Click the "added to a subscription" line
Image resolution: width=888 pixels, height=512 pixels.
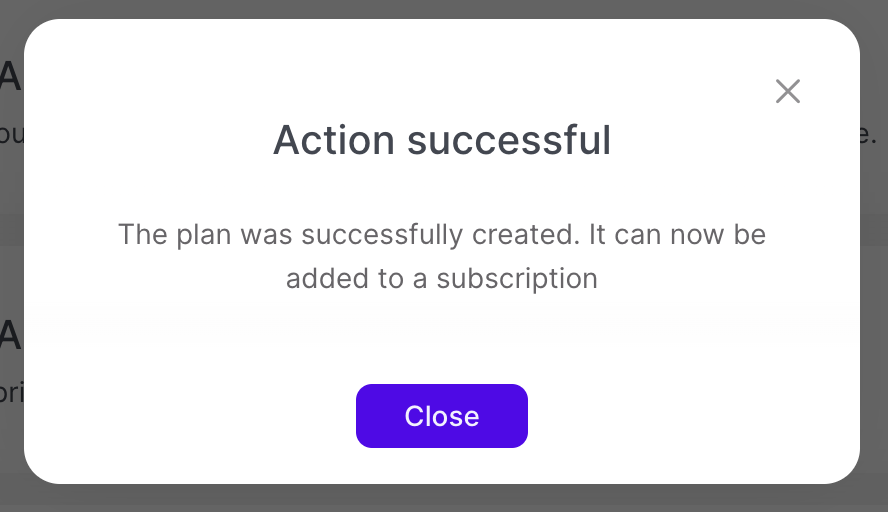[442, 278]
